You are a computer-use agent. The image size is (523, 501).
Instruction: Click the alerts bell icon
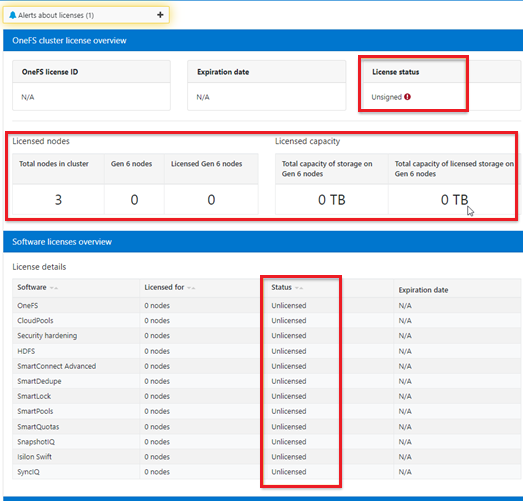(13, 15)
